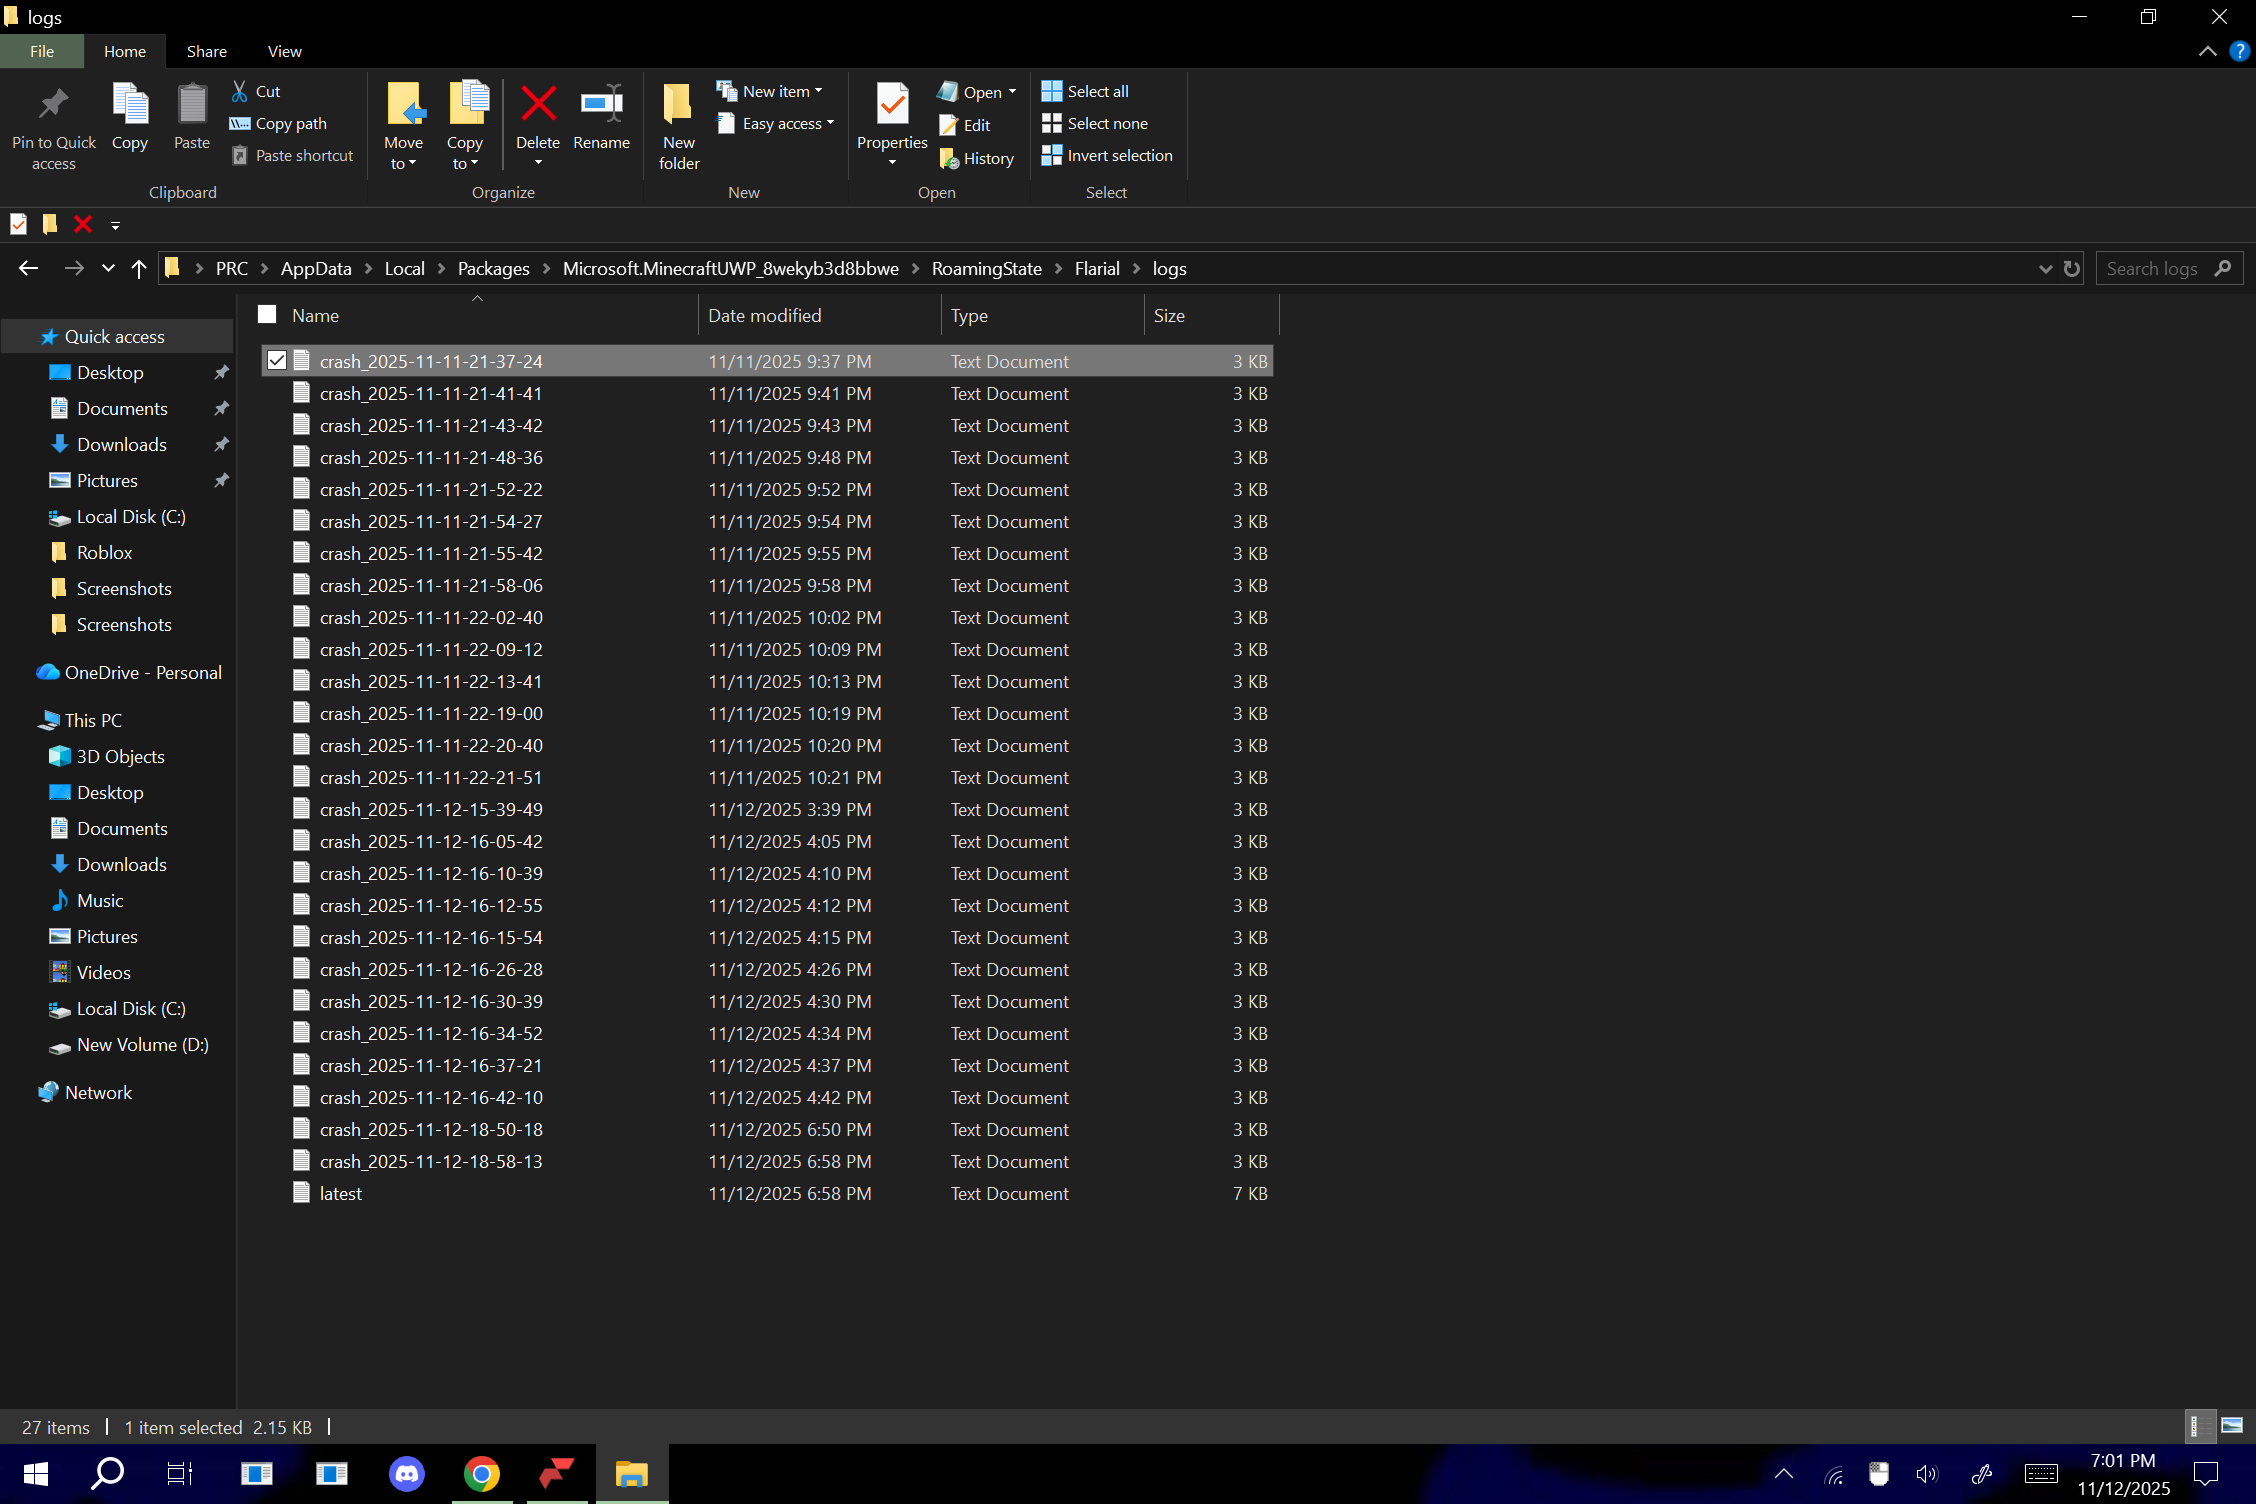Screen dimensions: 2256x1504
Task: Switch to large thumbnails view in status bar
Action: tap(2231, 1426)
